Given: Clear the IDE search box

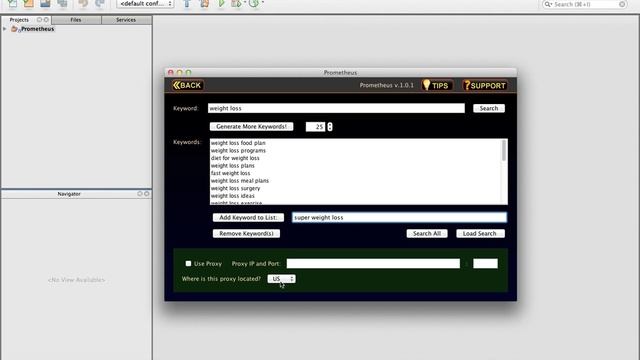Looking at the screenshot, I should pyautogui.click(x=622, y=4).
